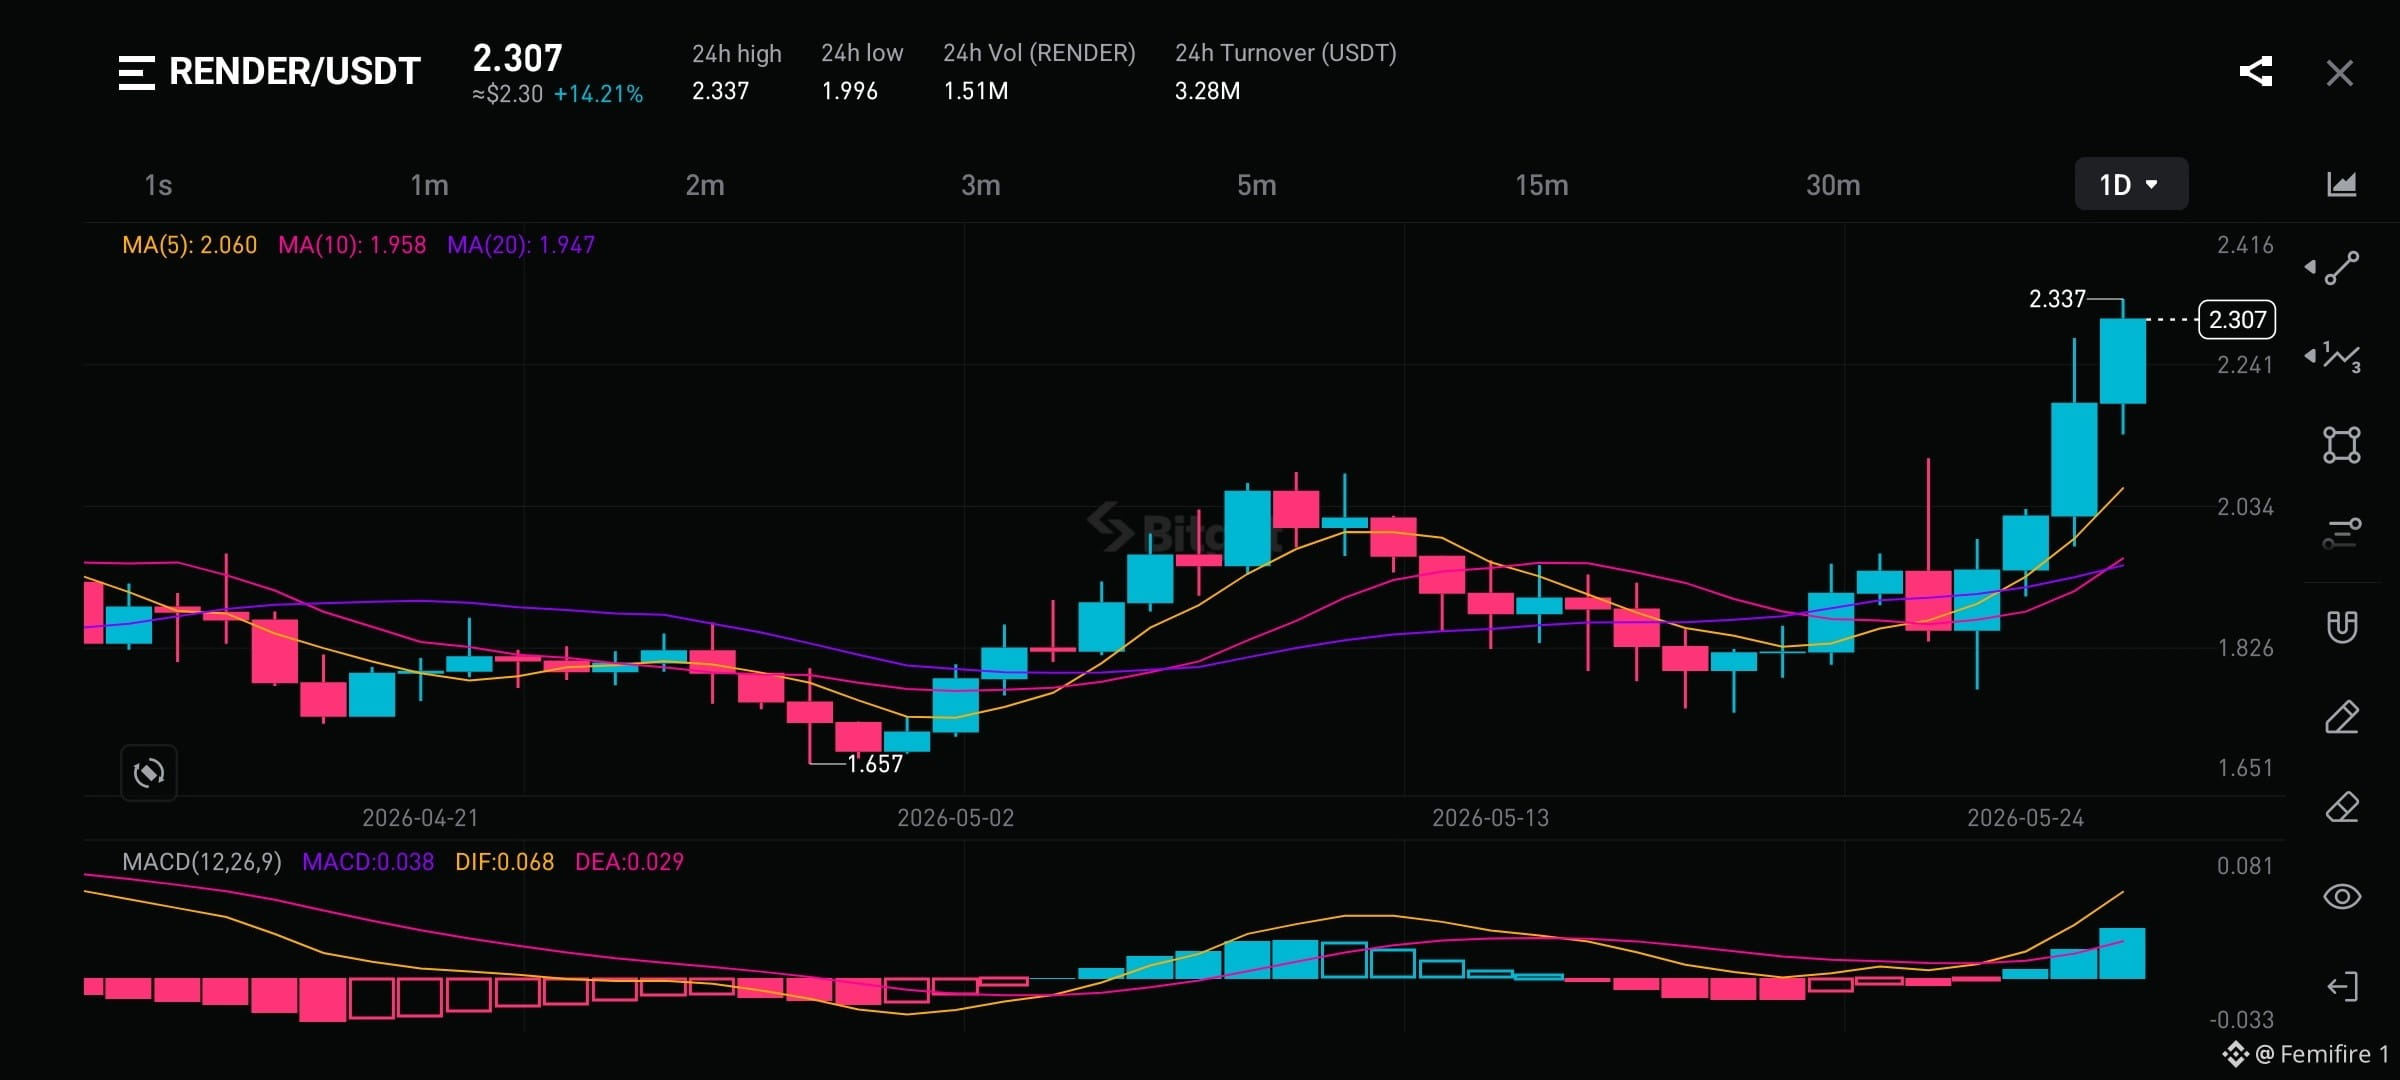Select the rectangle shape drawing tool
Viewport: 2400px width, 1080px height.
coord(2342,445)
